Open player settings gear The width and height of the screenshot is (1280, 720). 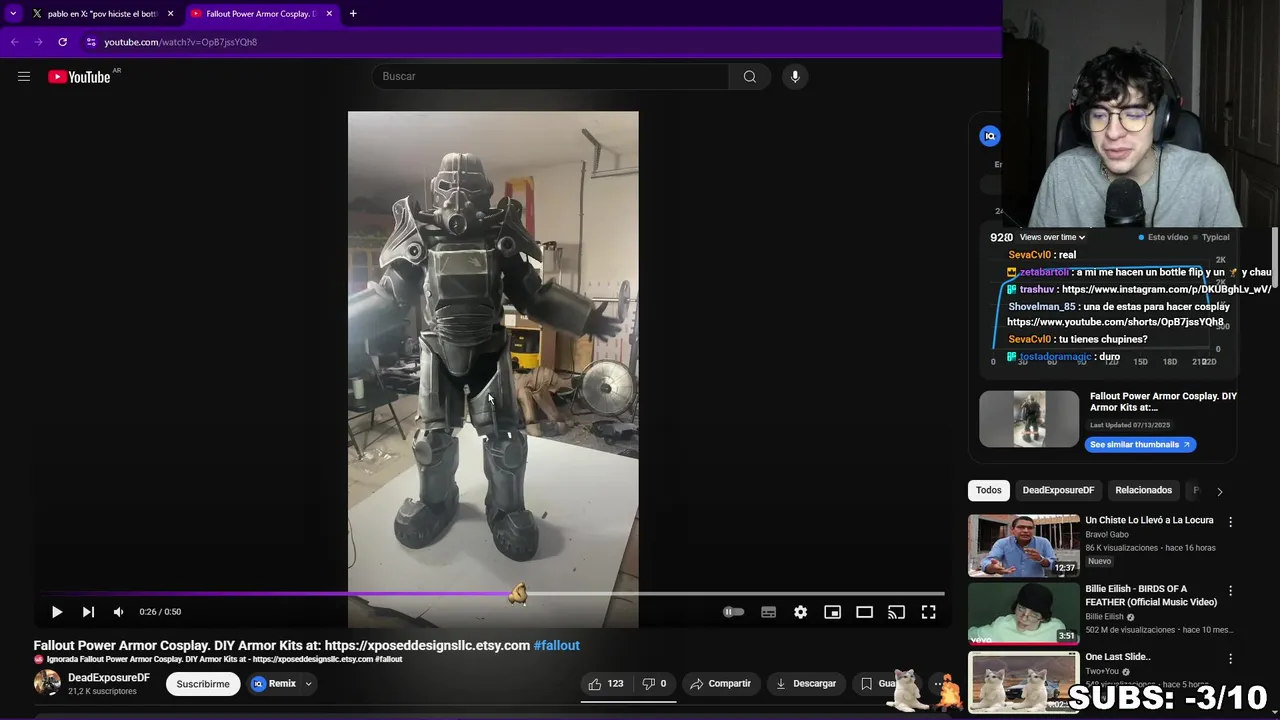click(x=800, y=612)
